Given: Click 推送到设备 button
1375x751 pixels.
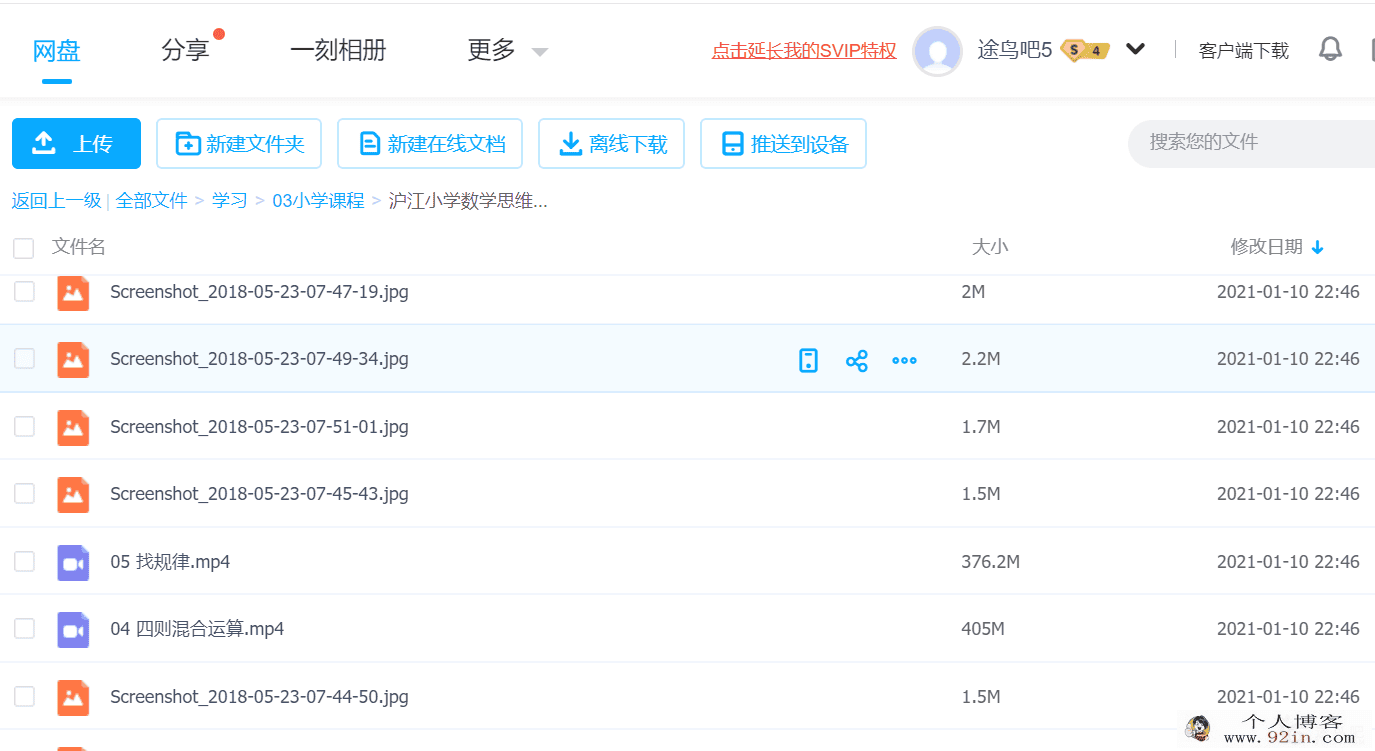Looking at the screenshot, I should point(783,144).
